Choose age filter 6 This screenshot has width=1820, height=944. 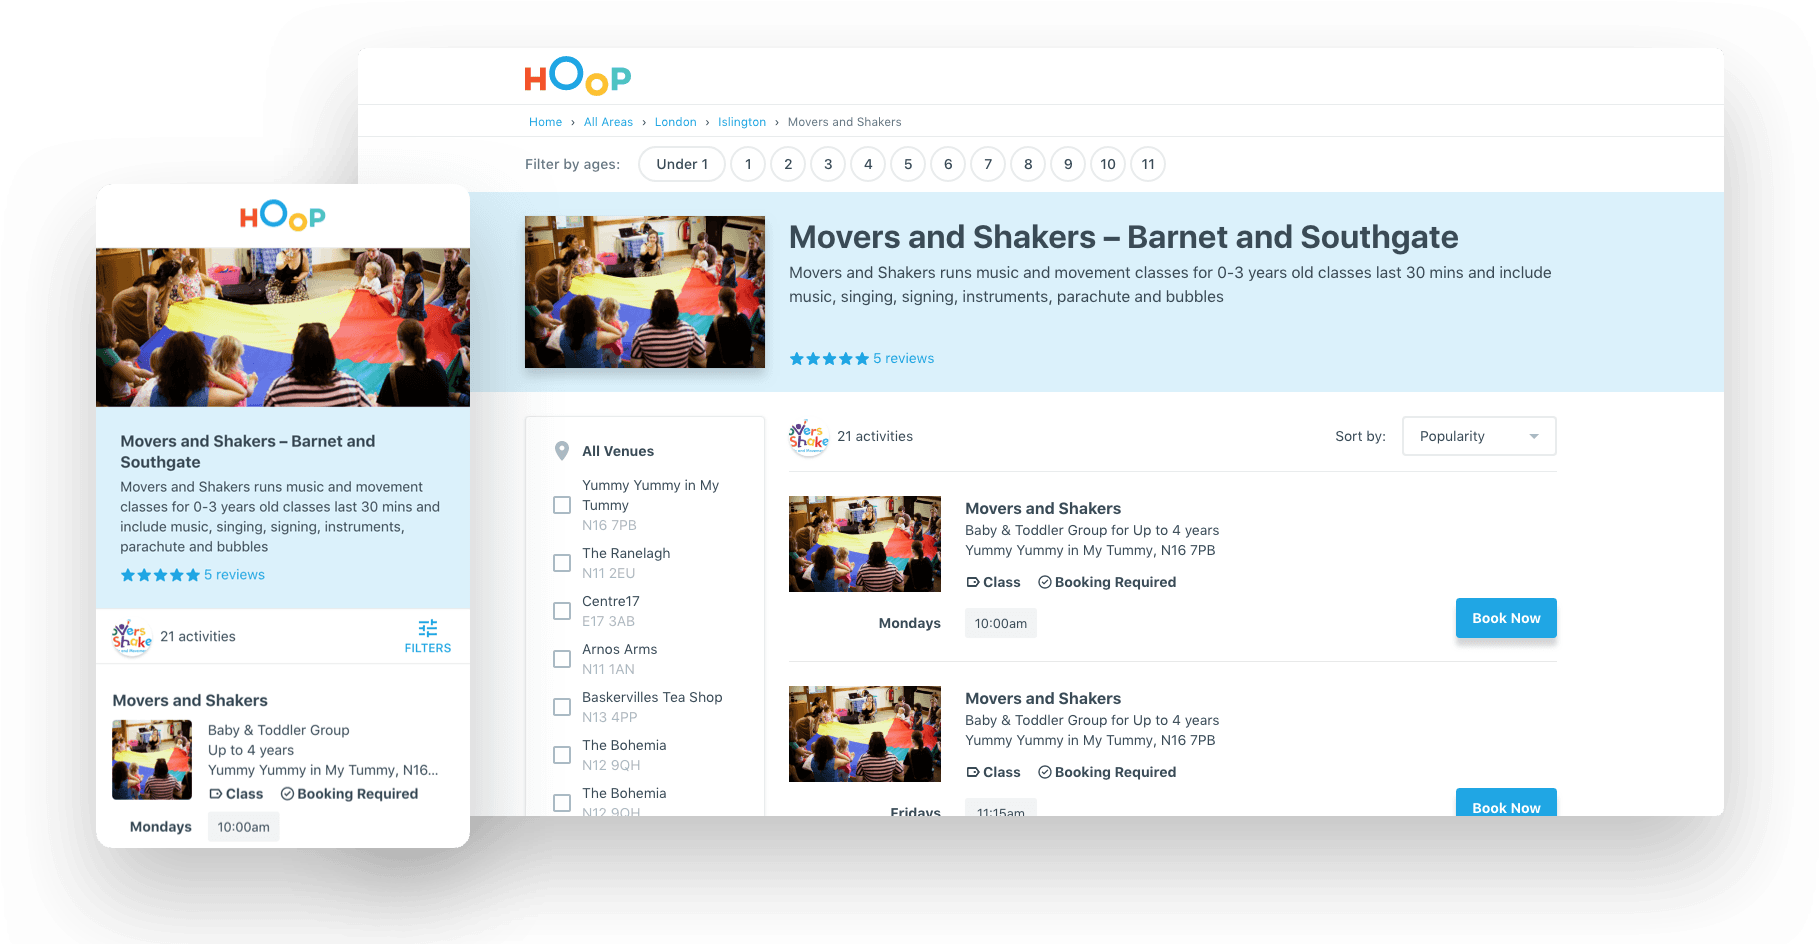point(948,164)
